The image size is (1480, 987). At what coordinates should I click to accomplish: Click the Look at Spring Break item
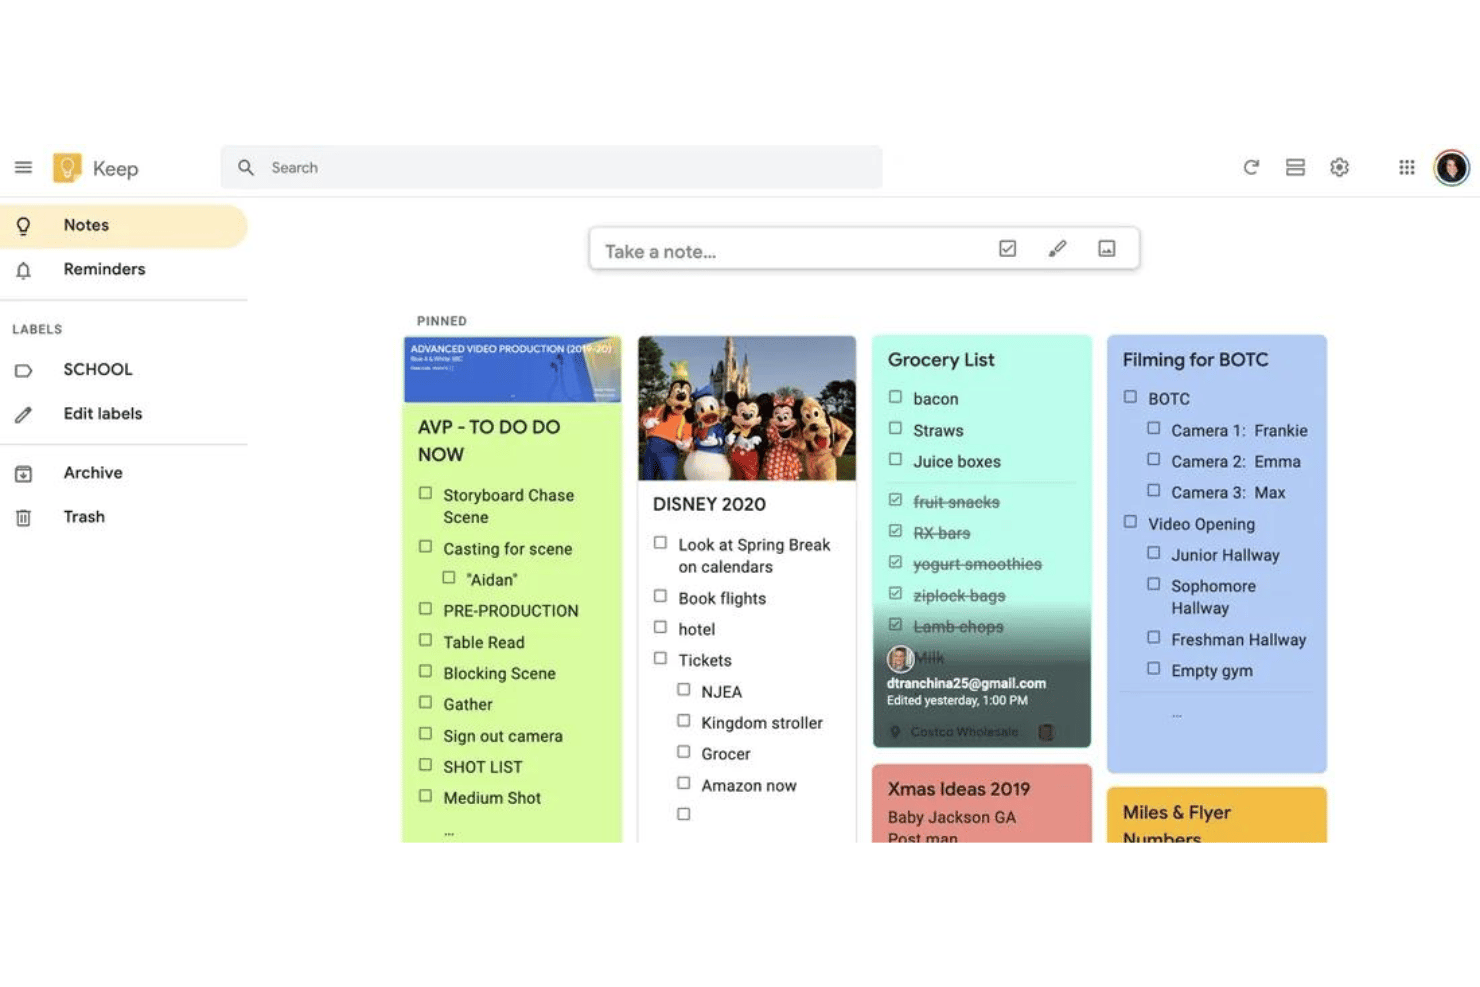coord(754,556)
